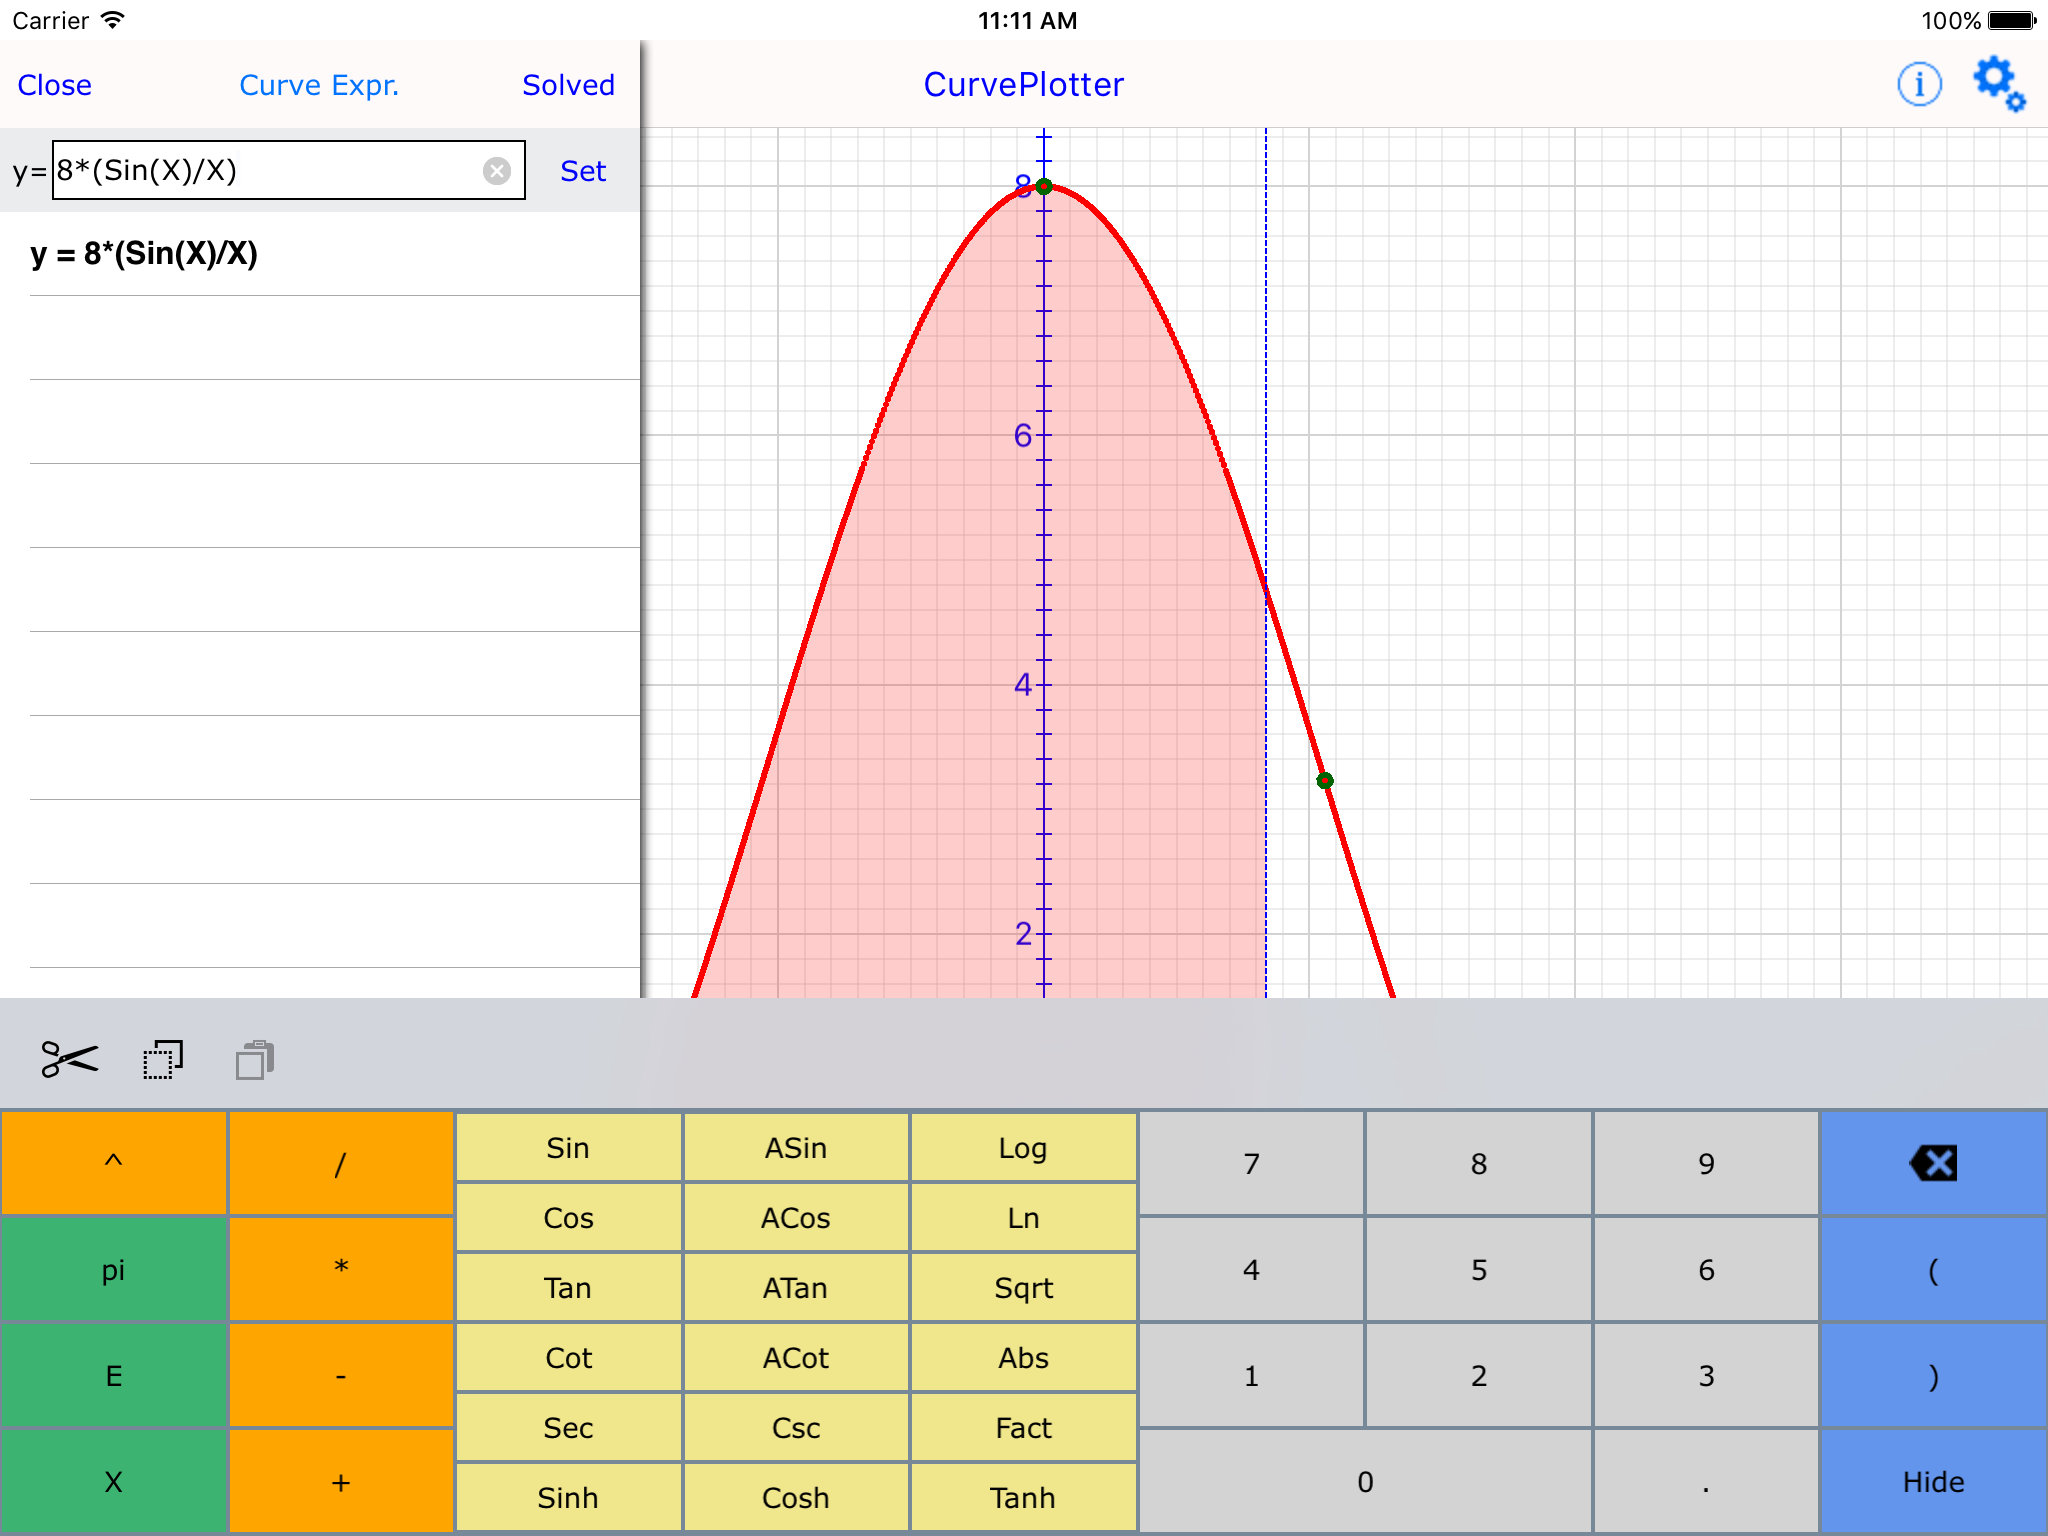Close the curve expression panel
The width and height of the screenshot is (2048, 1536).
[55, 85]
